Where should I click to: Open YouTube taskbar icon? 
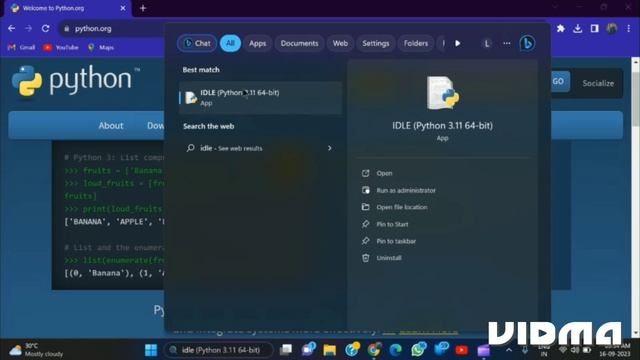[462, 350]
